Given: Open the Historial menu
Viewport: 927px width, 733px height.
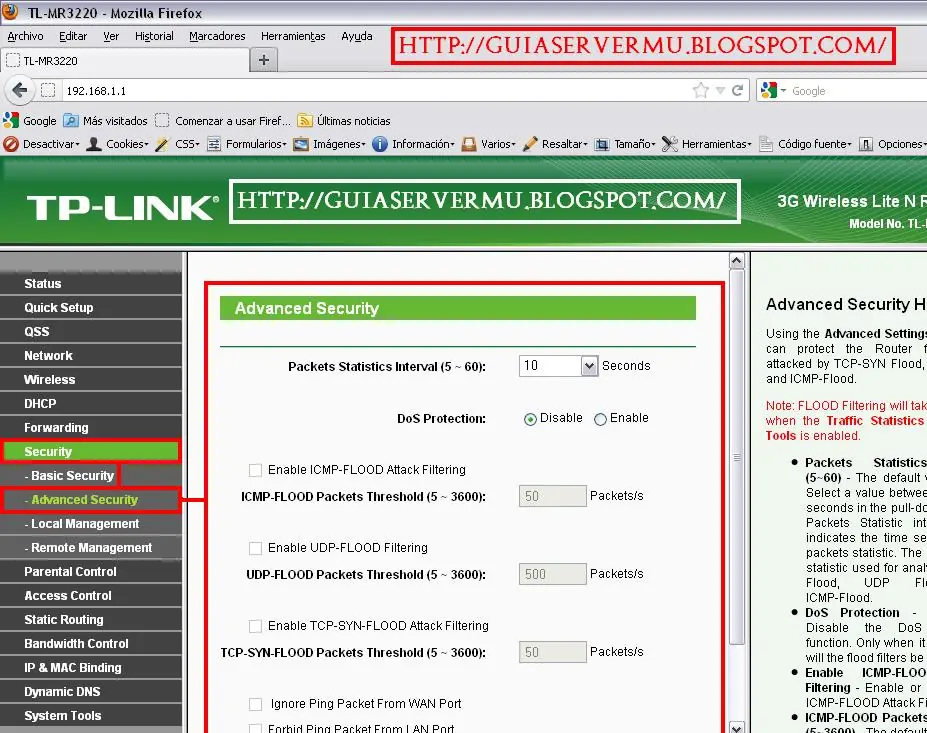Looking at the screenshot, I should 154,36.
